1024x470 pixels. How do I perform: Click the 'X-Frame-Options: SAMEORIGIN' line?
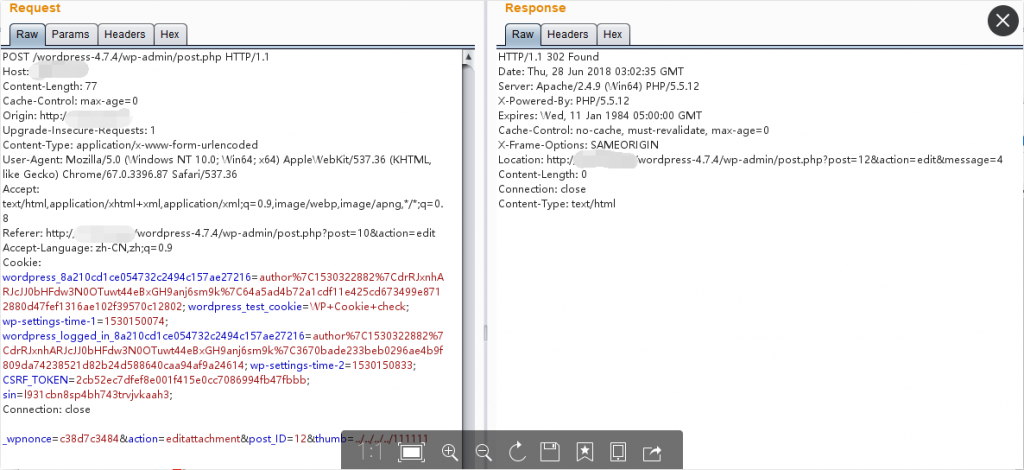tap(579, 145)
